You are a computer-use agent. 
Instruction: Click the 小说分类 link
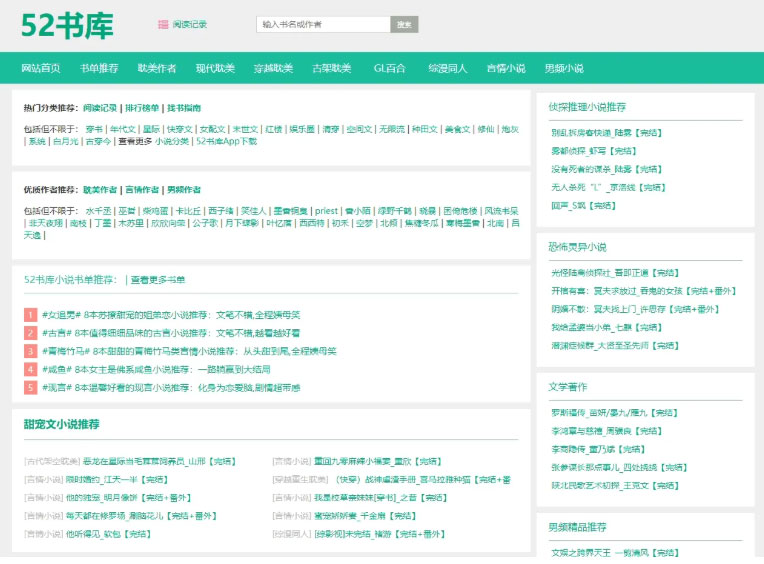tap(172, 141)
